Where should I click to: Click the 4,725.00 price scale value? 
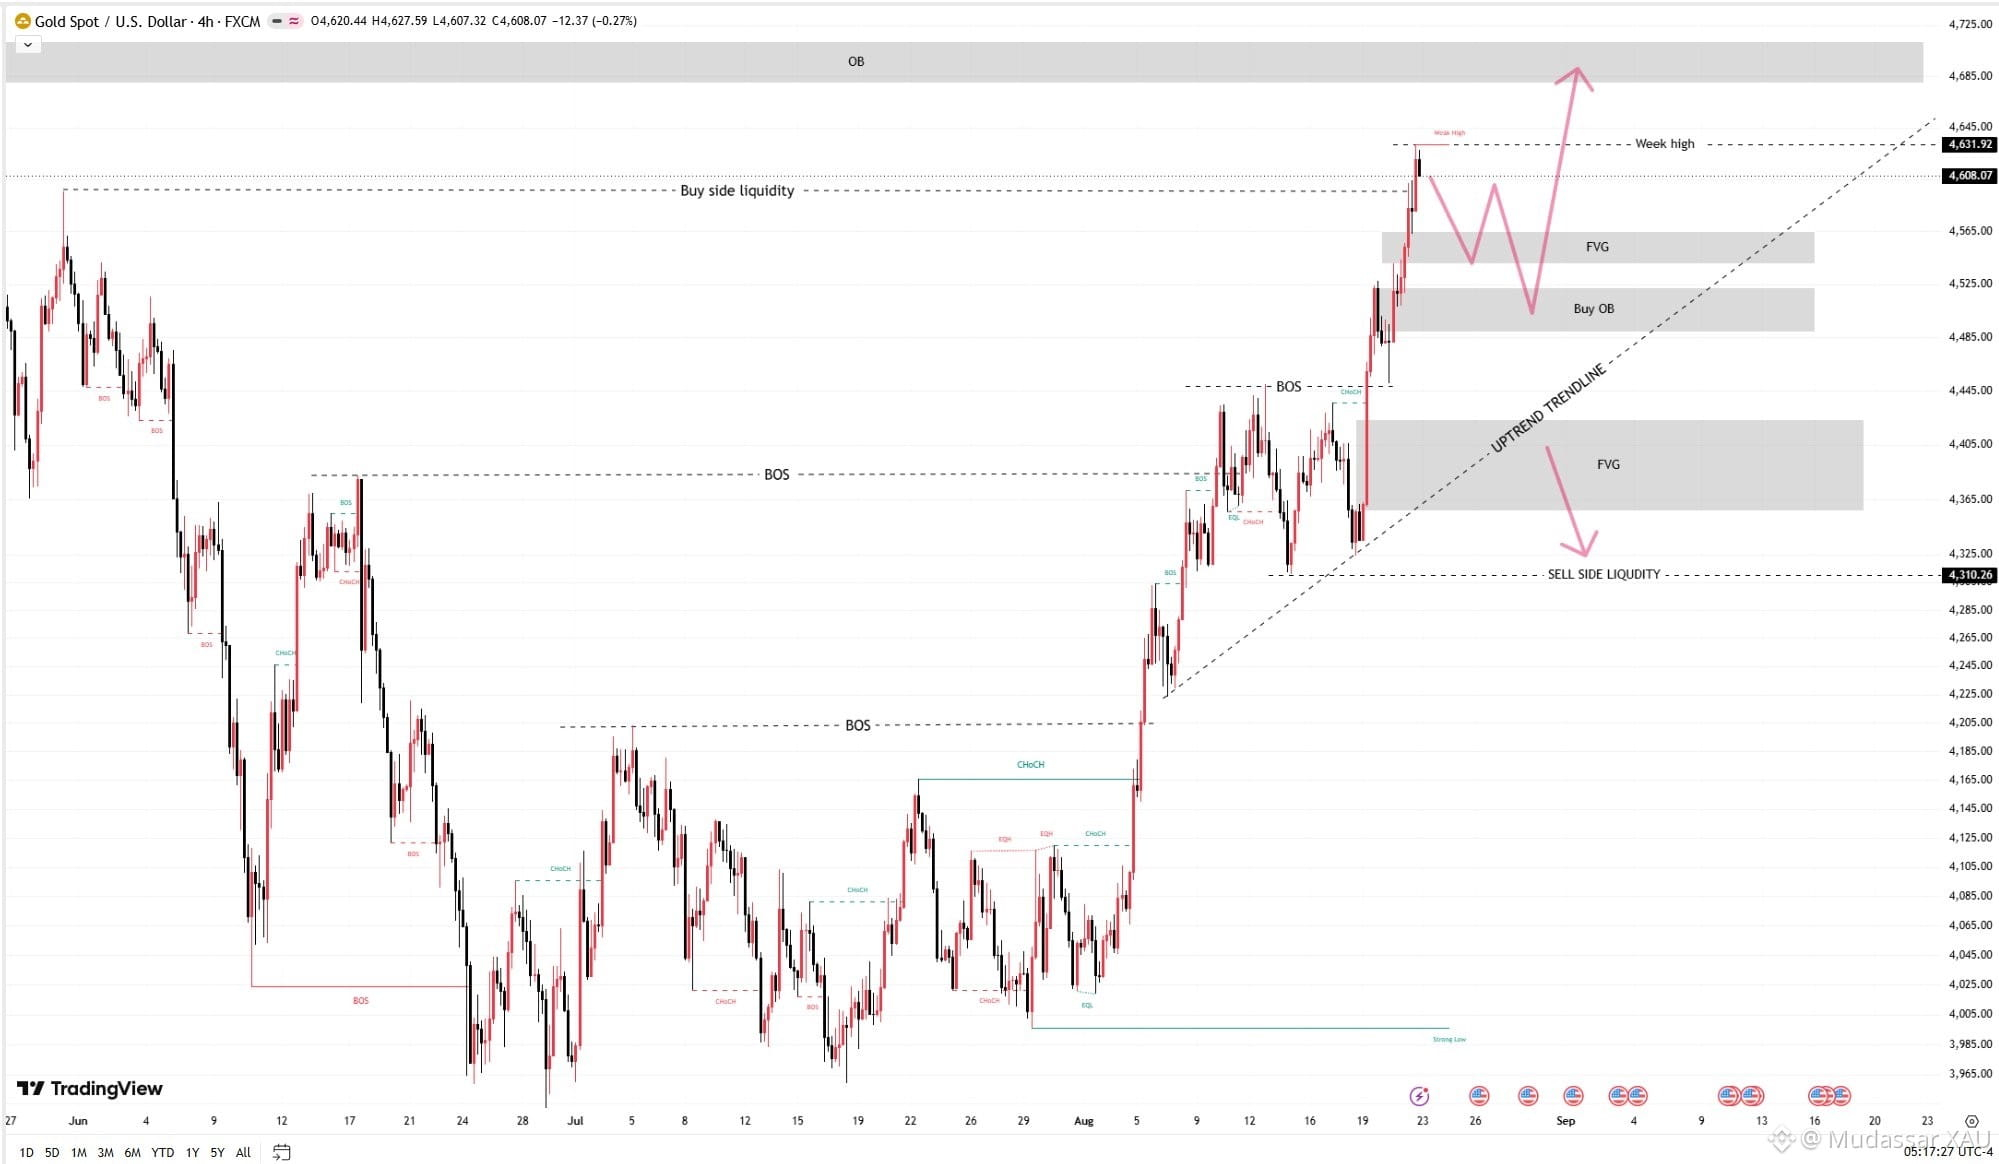tap(1969, 24)
